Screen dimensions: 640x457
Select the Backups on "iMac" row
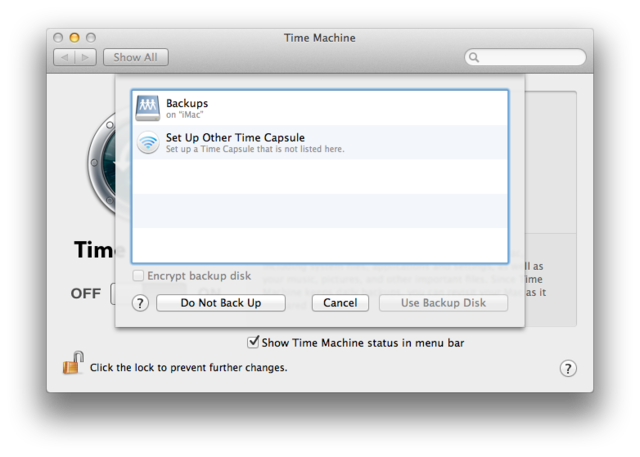click(x=320, y=108)
